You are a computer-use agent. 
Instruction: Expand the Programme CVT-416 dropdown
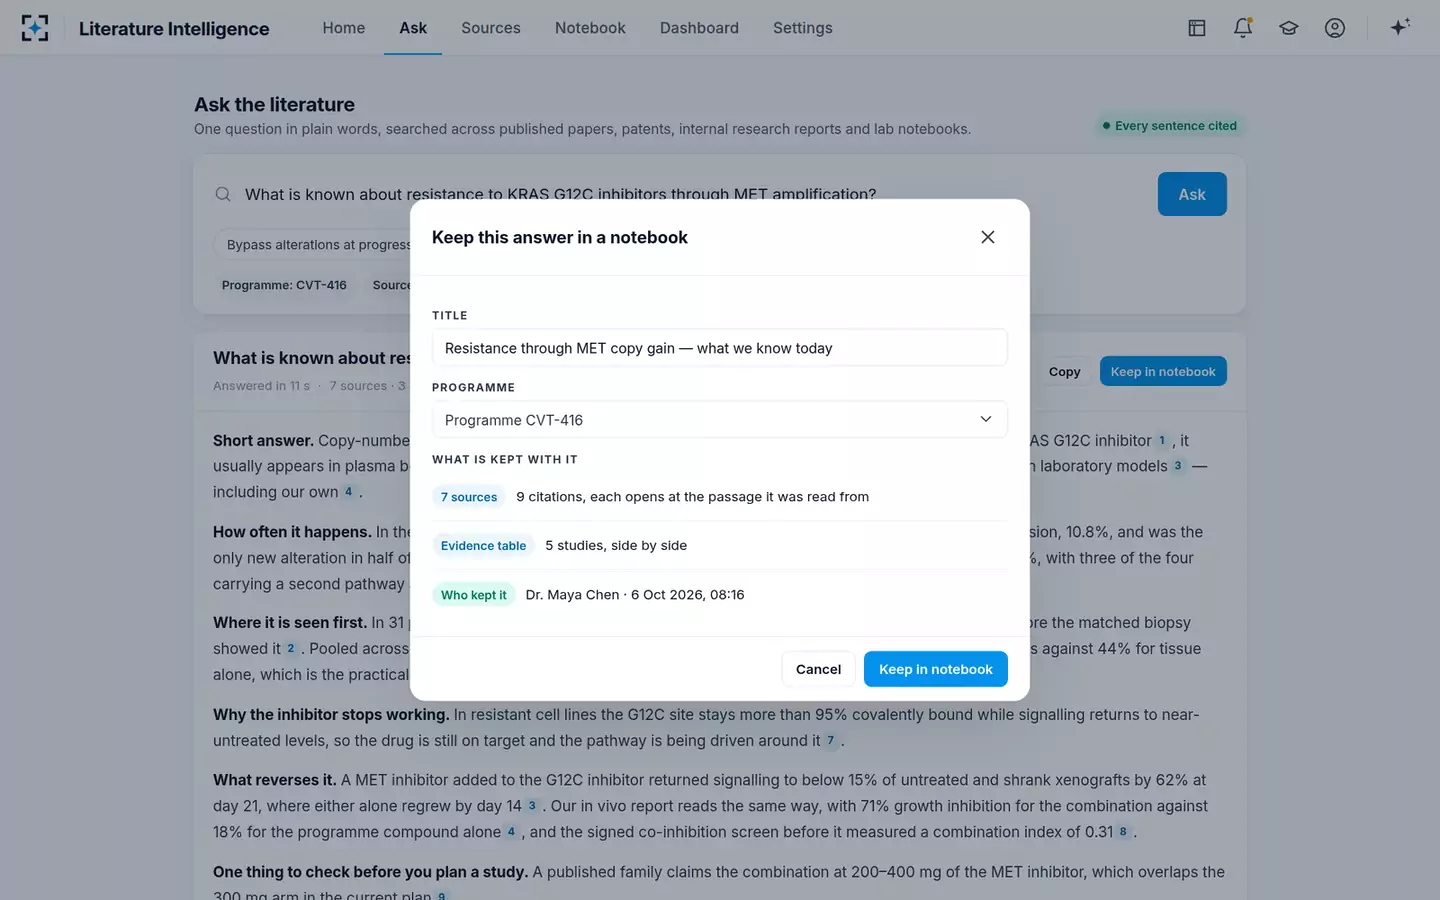pyautogui.click(x=720, y=420)
